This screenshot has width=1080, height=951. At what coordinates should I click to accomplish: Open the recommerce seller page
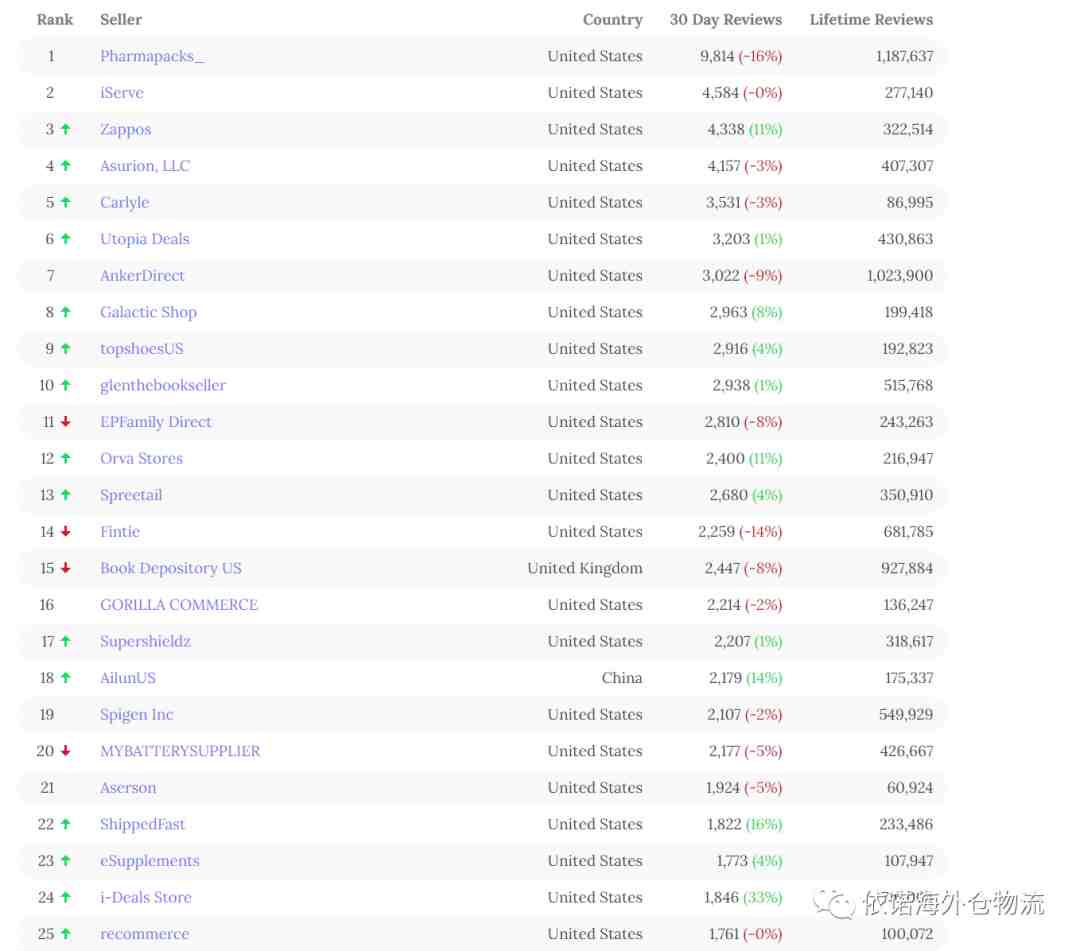pyautogui.click(x=145, y=934)
